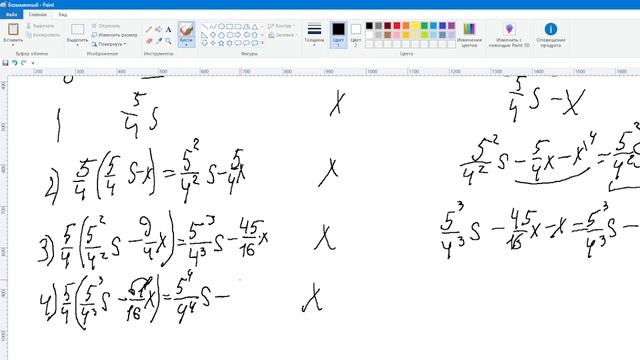Select the Color picker eyedropper tool

(x=159, y=41)
